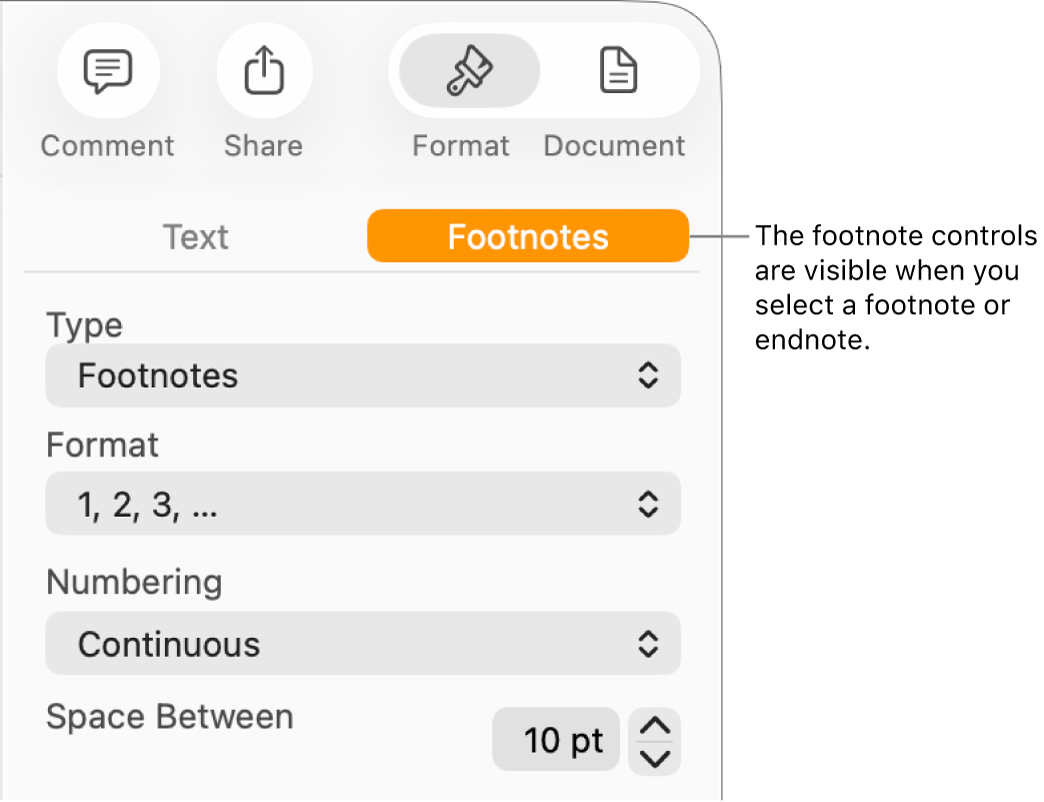Click the 10 pt value field
Screen dimensions: 1044x802
point(556,739)
